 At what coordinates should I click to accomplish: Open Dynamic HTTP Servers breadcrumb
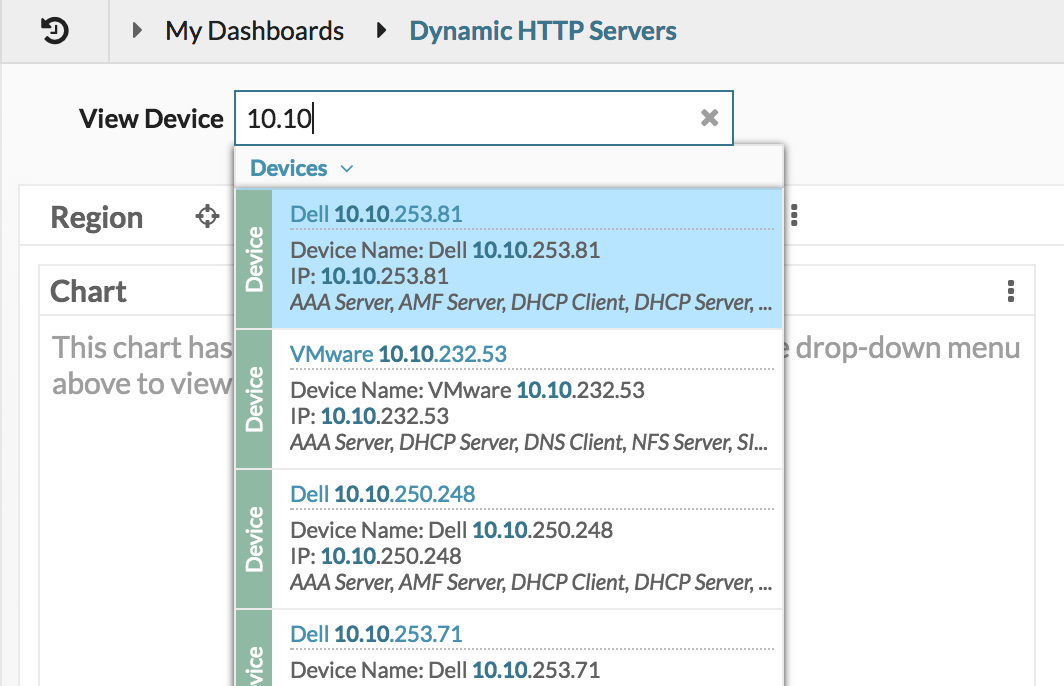point(543,31)
